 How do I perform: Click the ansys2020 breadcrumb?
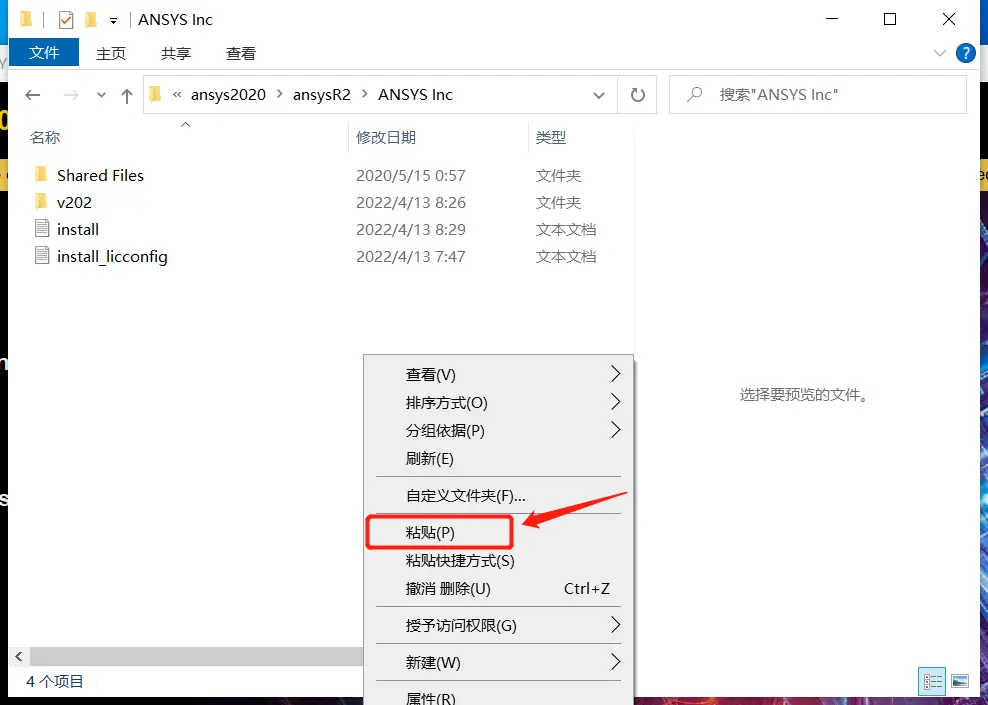pyautogui.click(x=228, y=95)
